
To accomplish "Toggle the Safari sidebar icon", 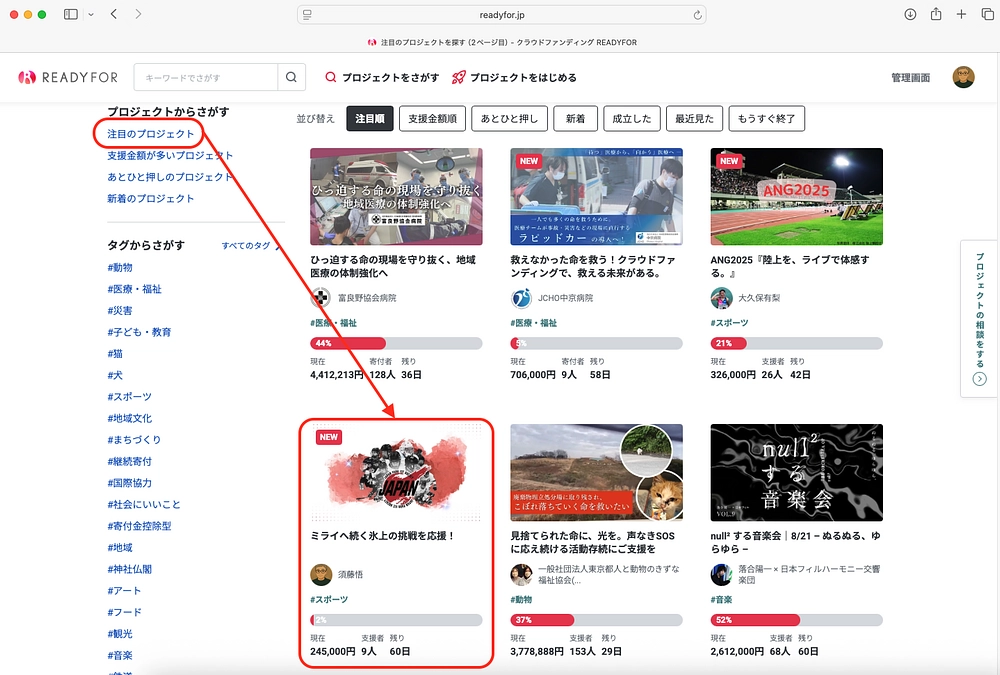I will coord(71,15).
